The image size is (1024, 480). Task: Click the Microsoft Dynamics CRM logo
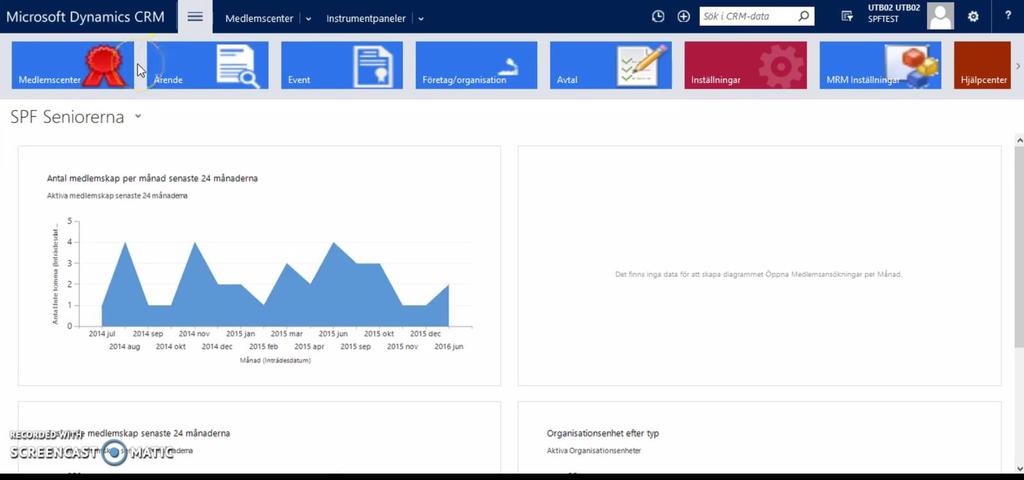(x=86, y=16)
